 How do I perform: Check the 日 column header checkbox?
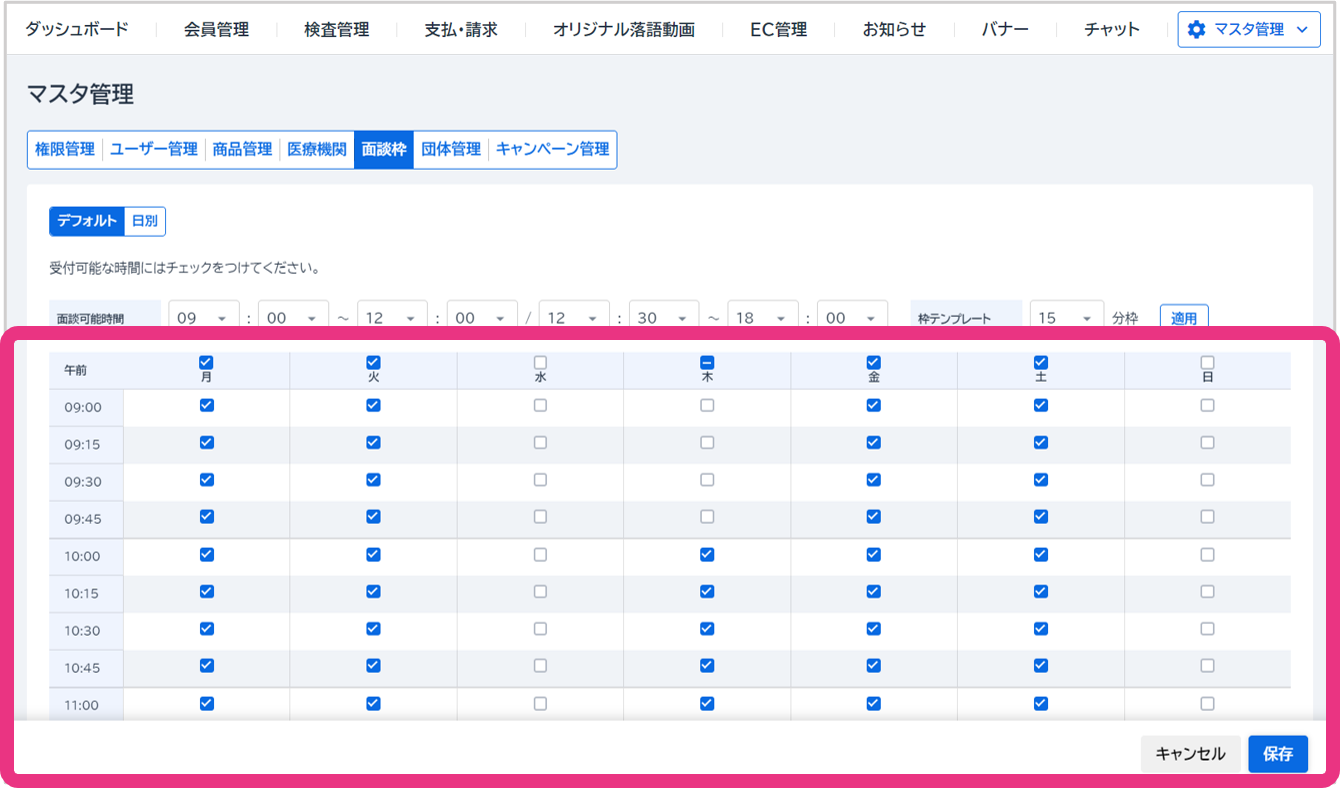click(1207, 362)
